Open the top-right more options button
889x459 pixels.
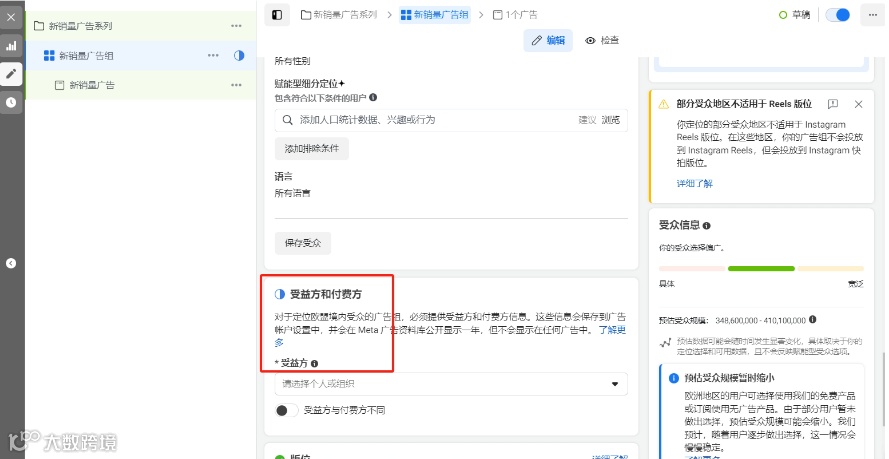point(873,15)
